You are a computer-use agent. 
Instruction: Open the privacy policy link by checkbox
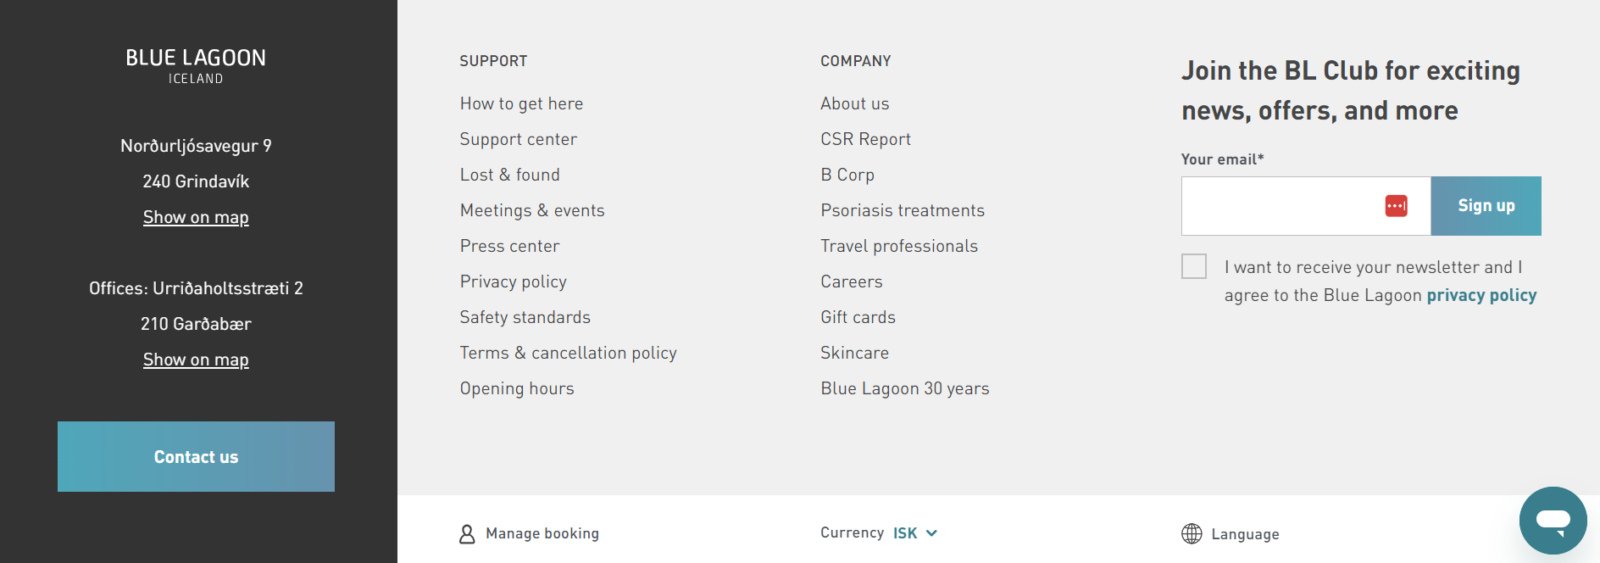[x=1481, y=296]
